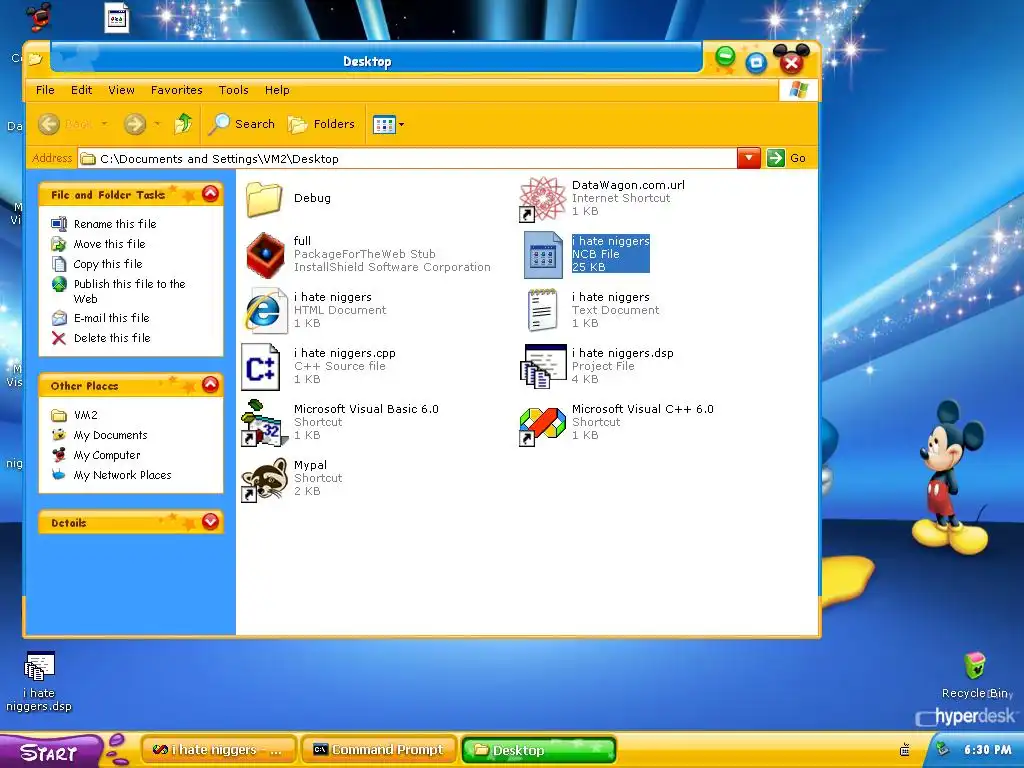Open the Back history dropdown arrow

tap(104, 123)
